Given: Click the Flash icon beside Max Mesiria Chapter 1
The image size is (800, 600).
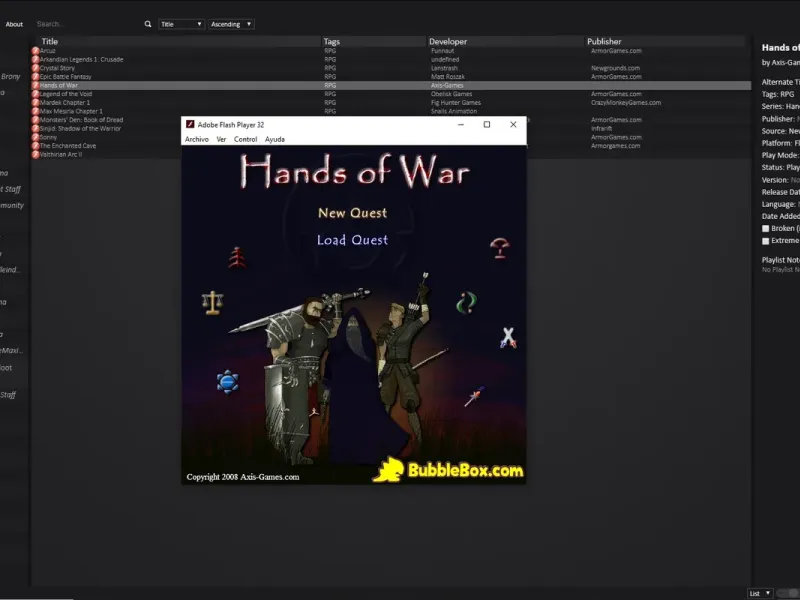Looking at the screenshot, I should pyautogui.click(x=35, y=111).
